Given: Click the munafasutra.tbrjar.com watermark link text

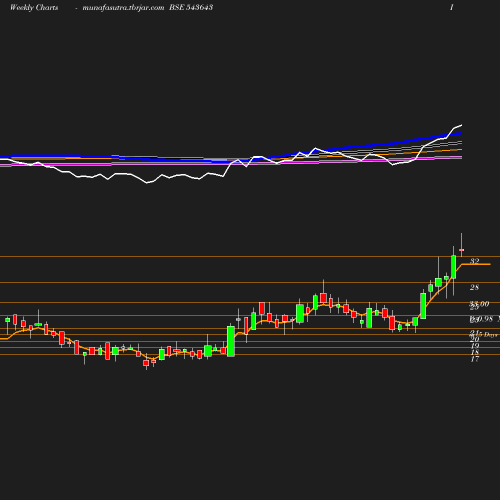Looking at the screenshot, I should [123, 7].
